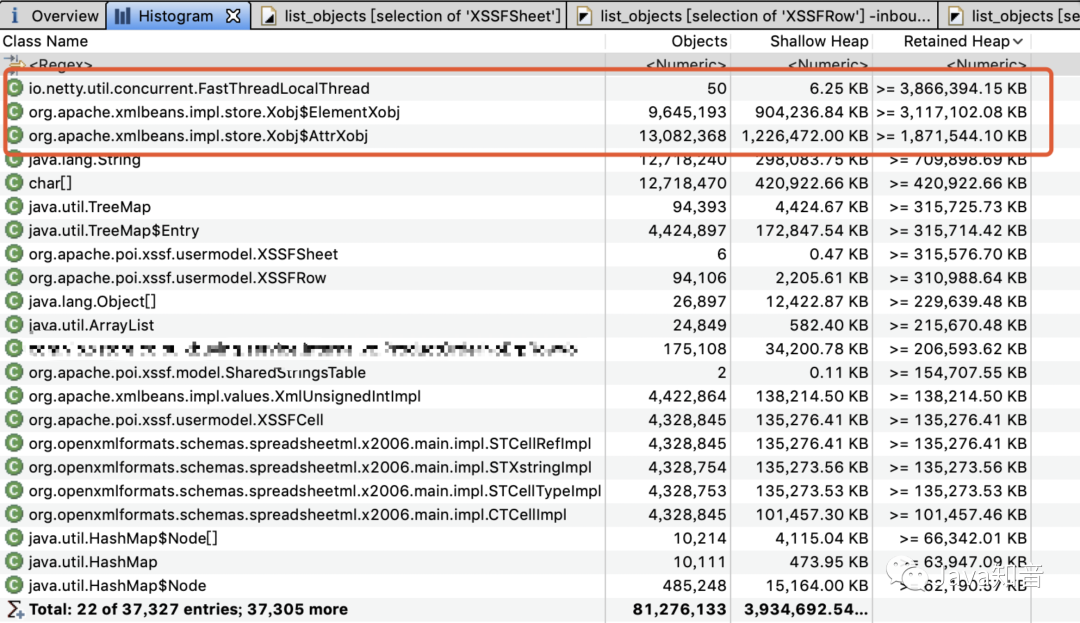Click Numeric filter under Shallow Heap column
The height and width of the screenshot is (623, 1080).
(827, 65)
